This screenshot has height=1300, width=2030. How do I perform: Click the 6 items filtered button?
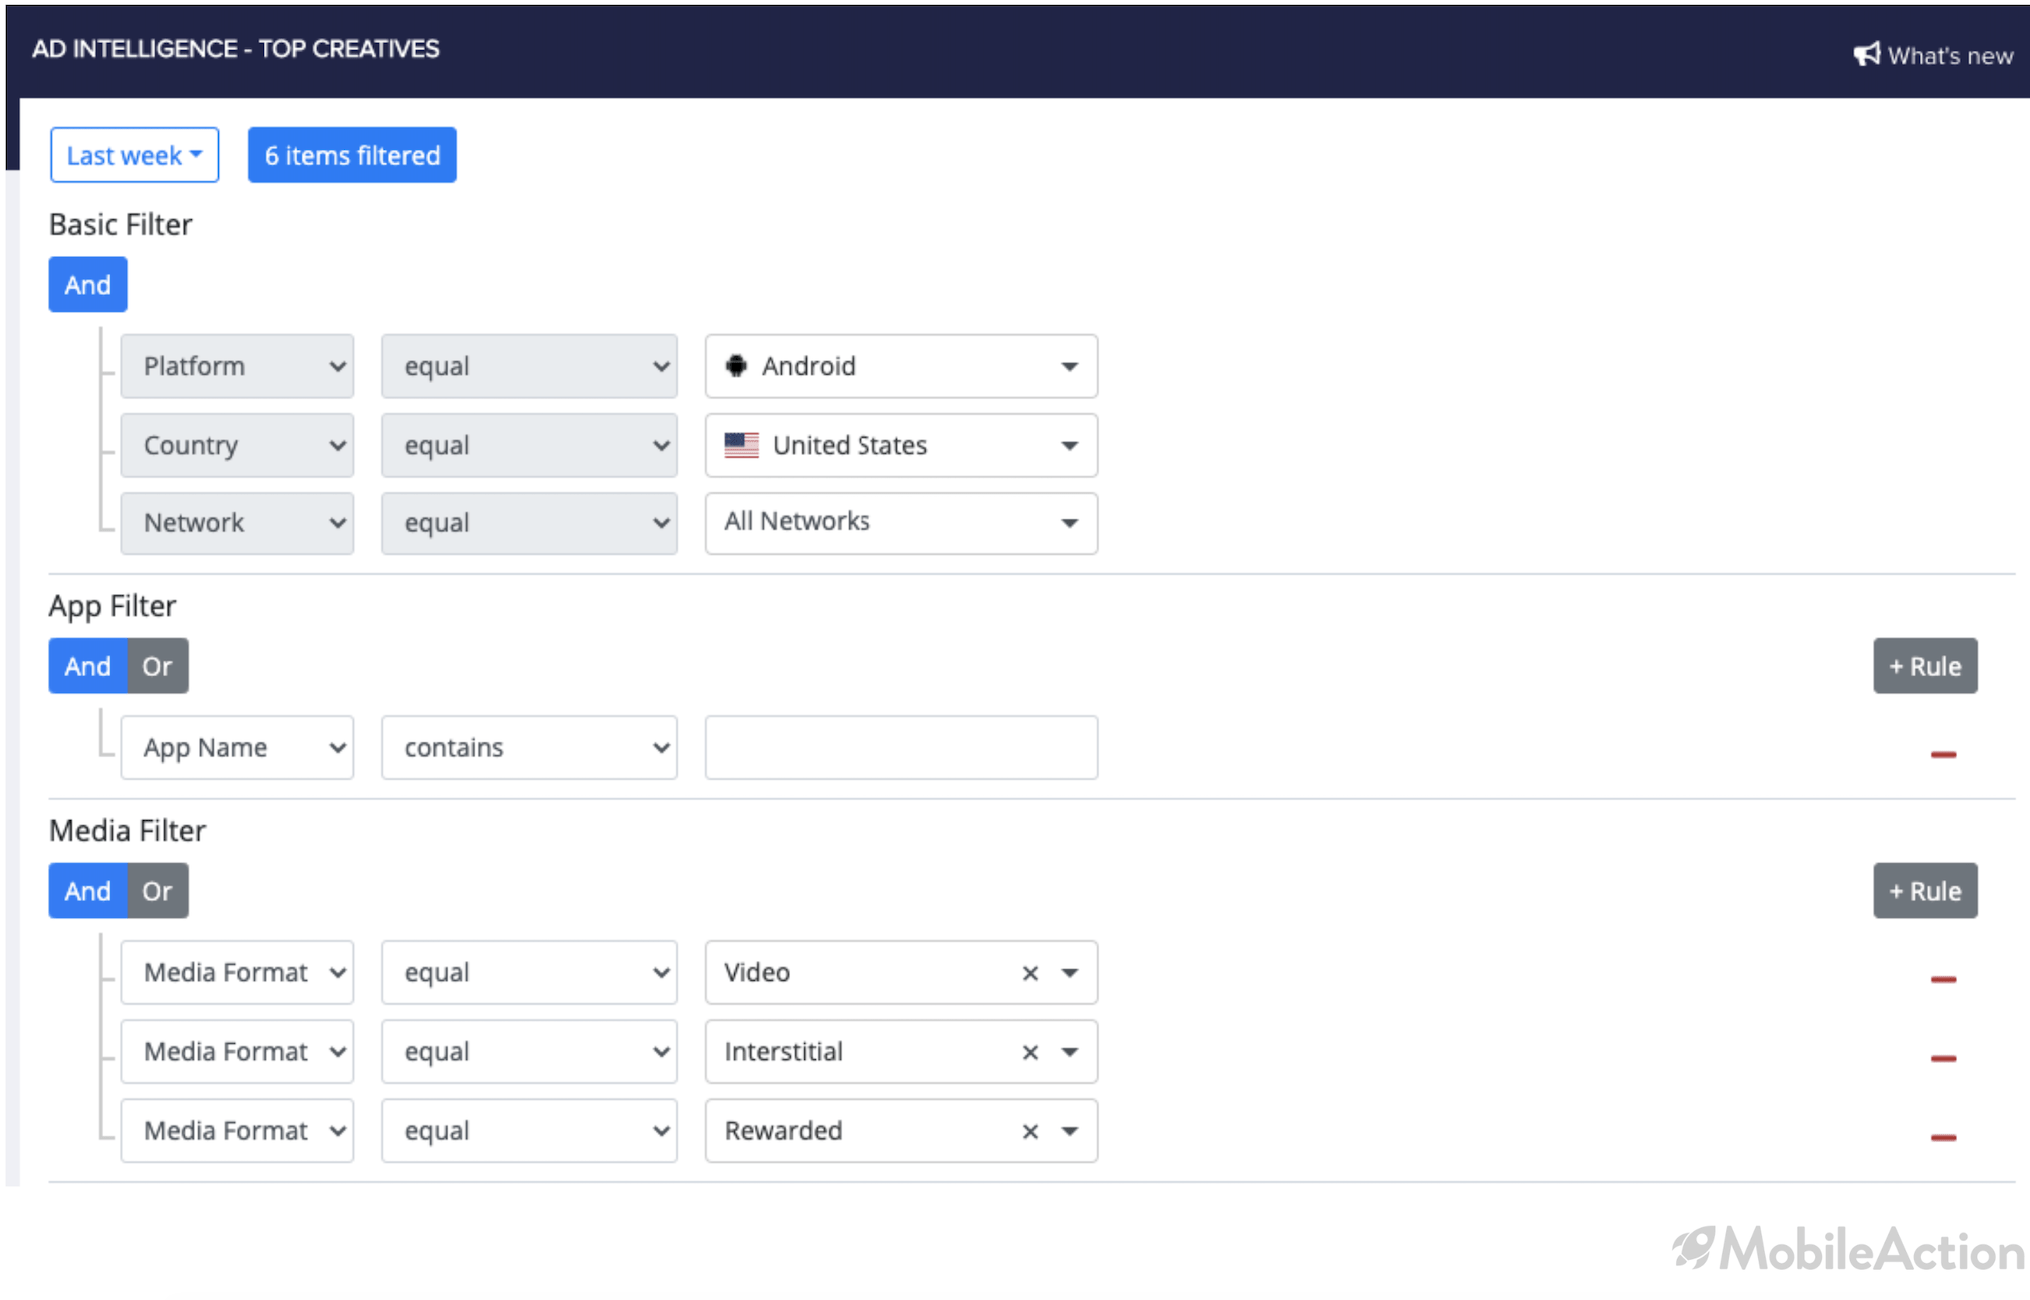coord(352,154)
